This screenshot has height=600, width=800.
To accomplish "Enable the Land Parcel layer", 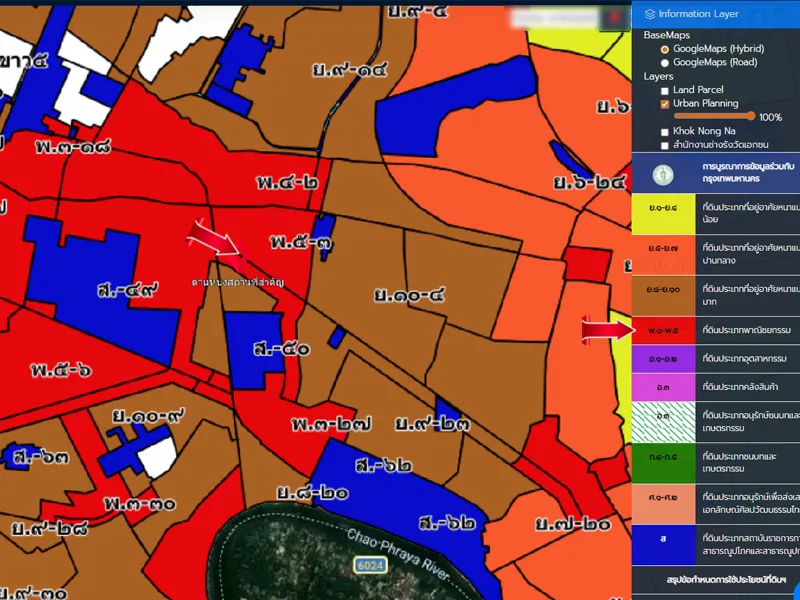I will point(665,91).
